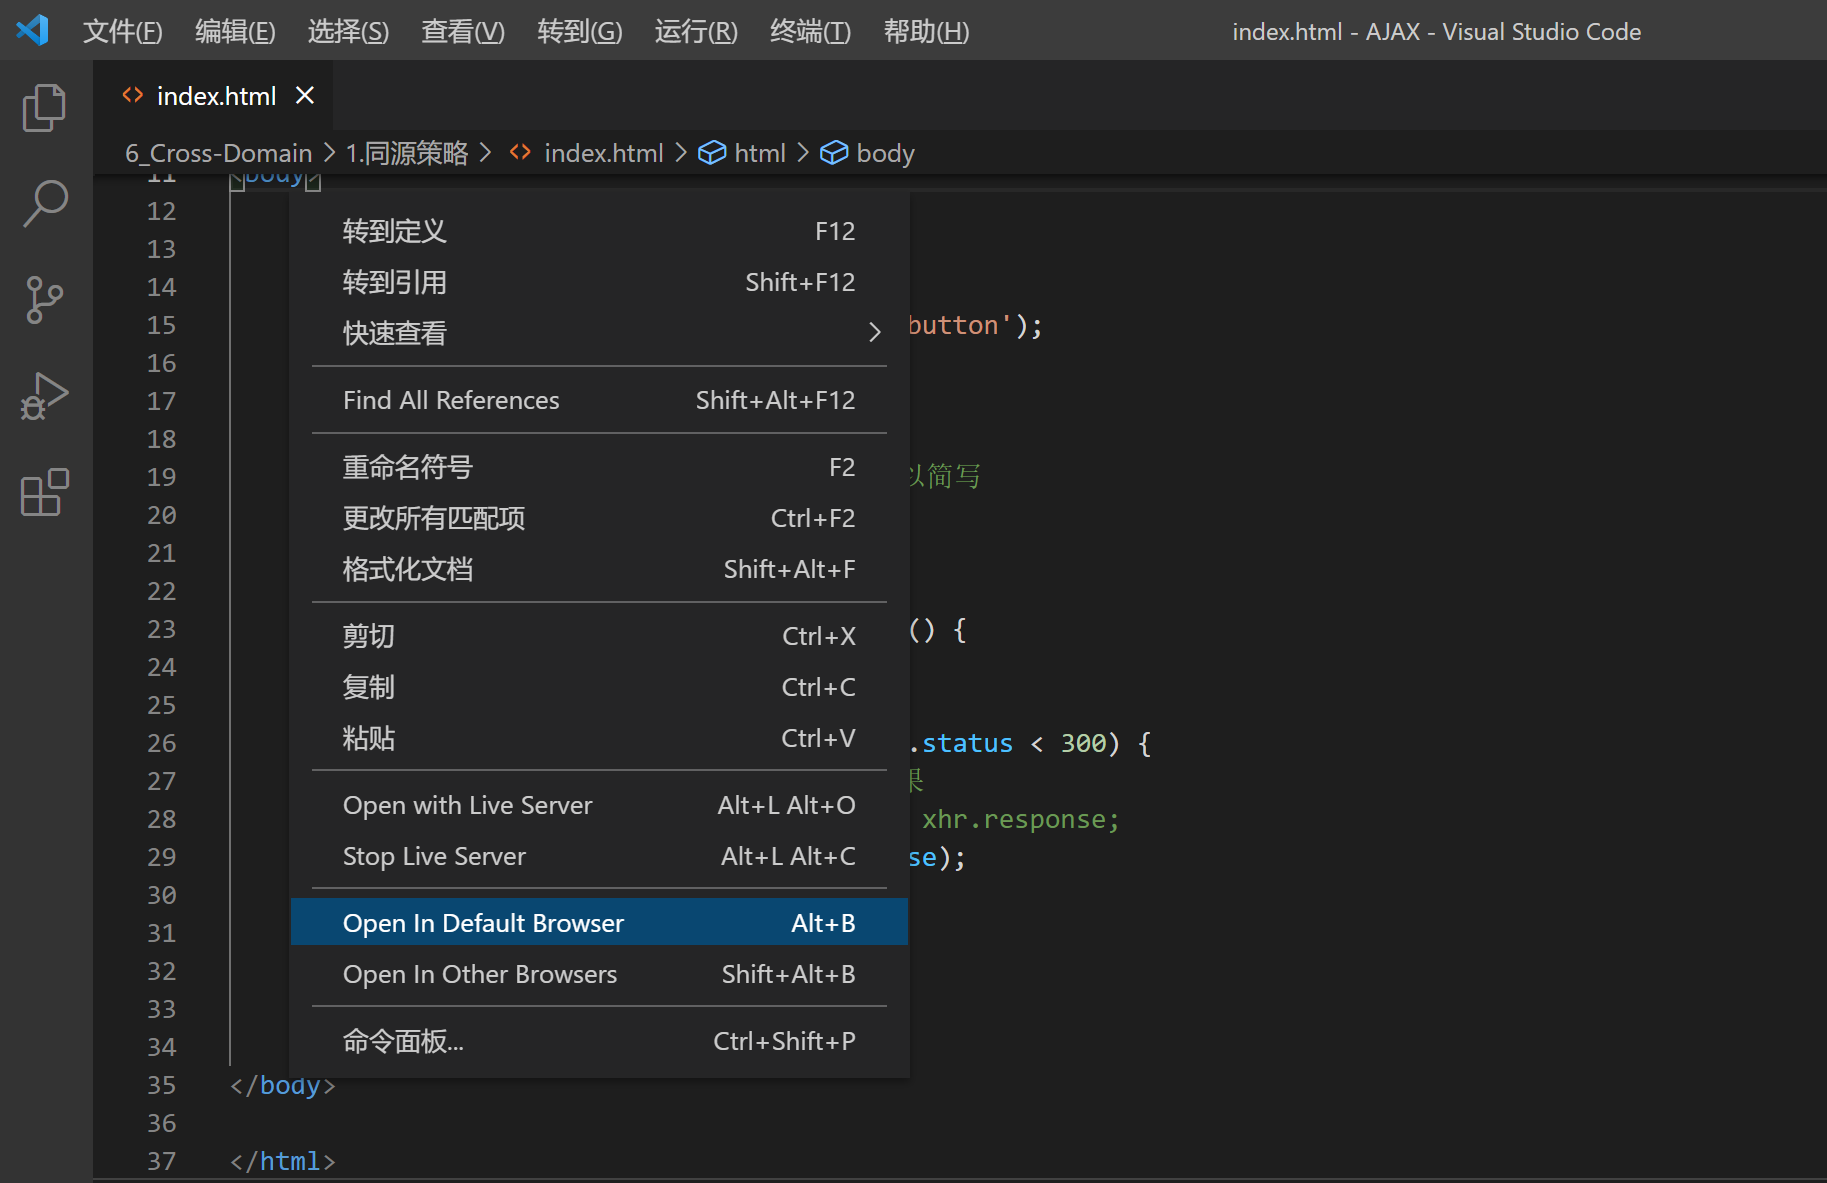Open the 帮助 menu
Image resolution: width=1827 pixels, height=1183 pixels.
click(x=925, y=31)
